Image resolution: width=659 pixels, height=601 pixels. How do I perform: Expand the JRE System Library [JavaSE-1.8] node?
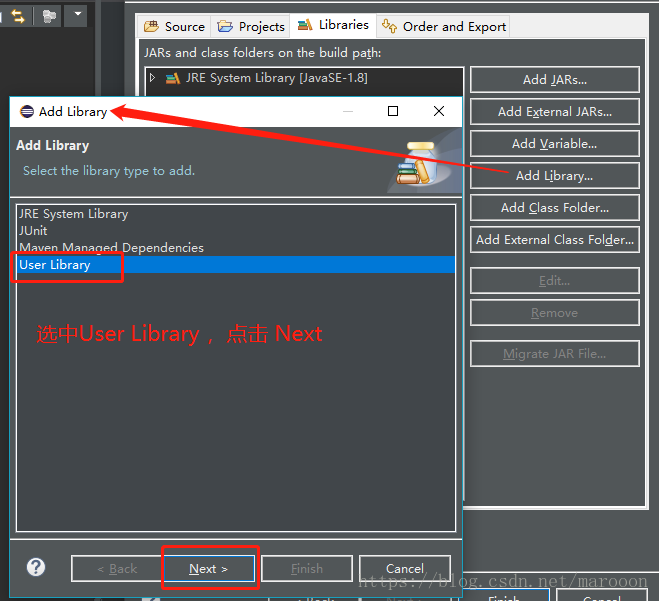153,78
